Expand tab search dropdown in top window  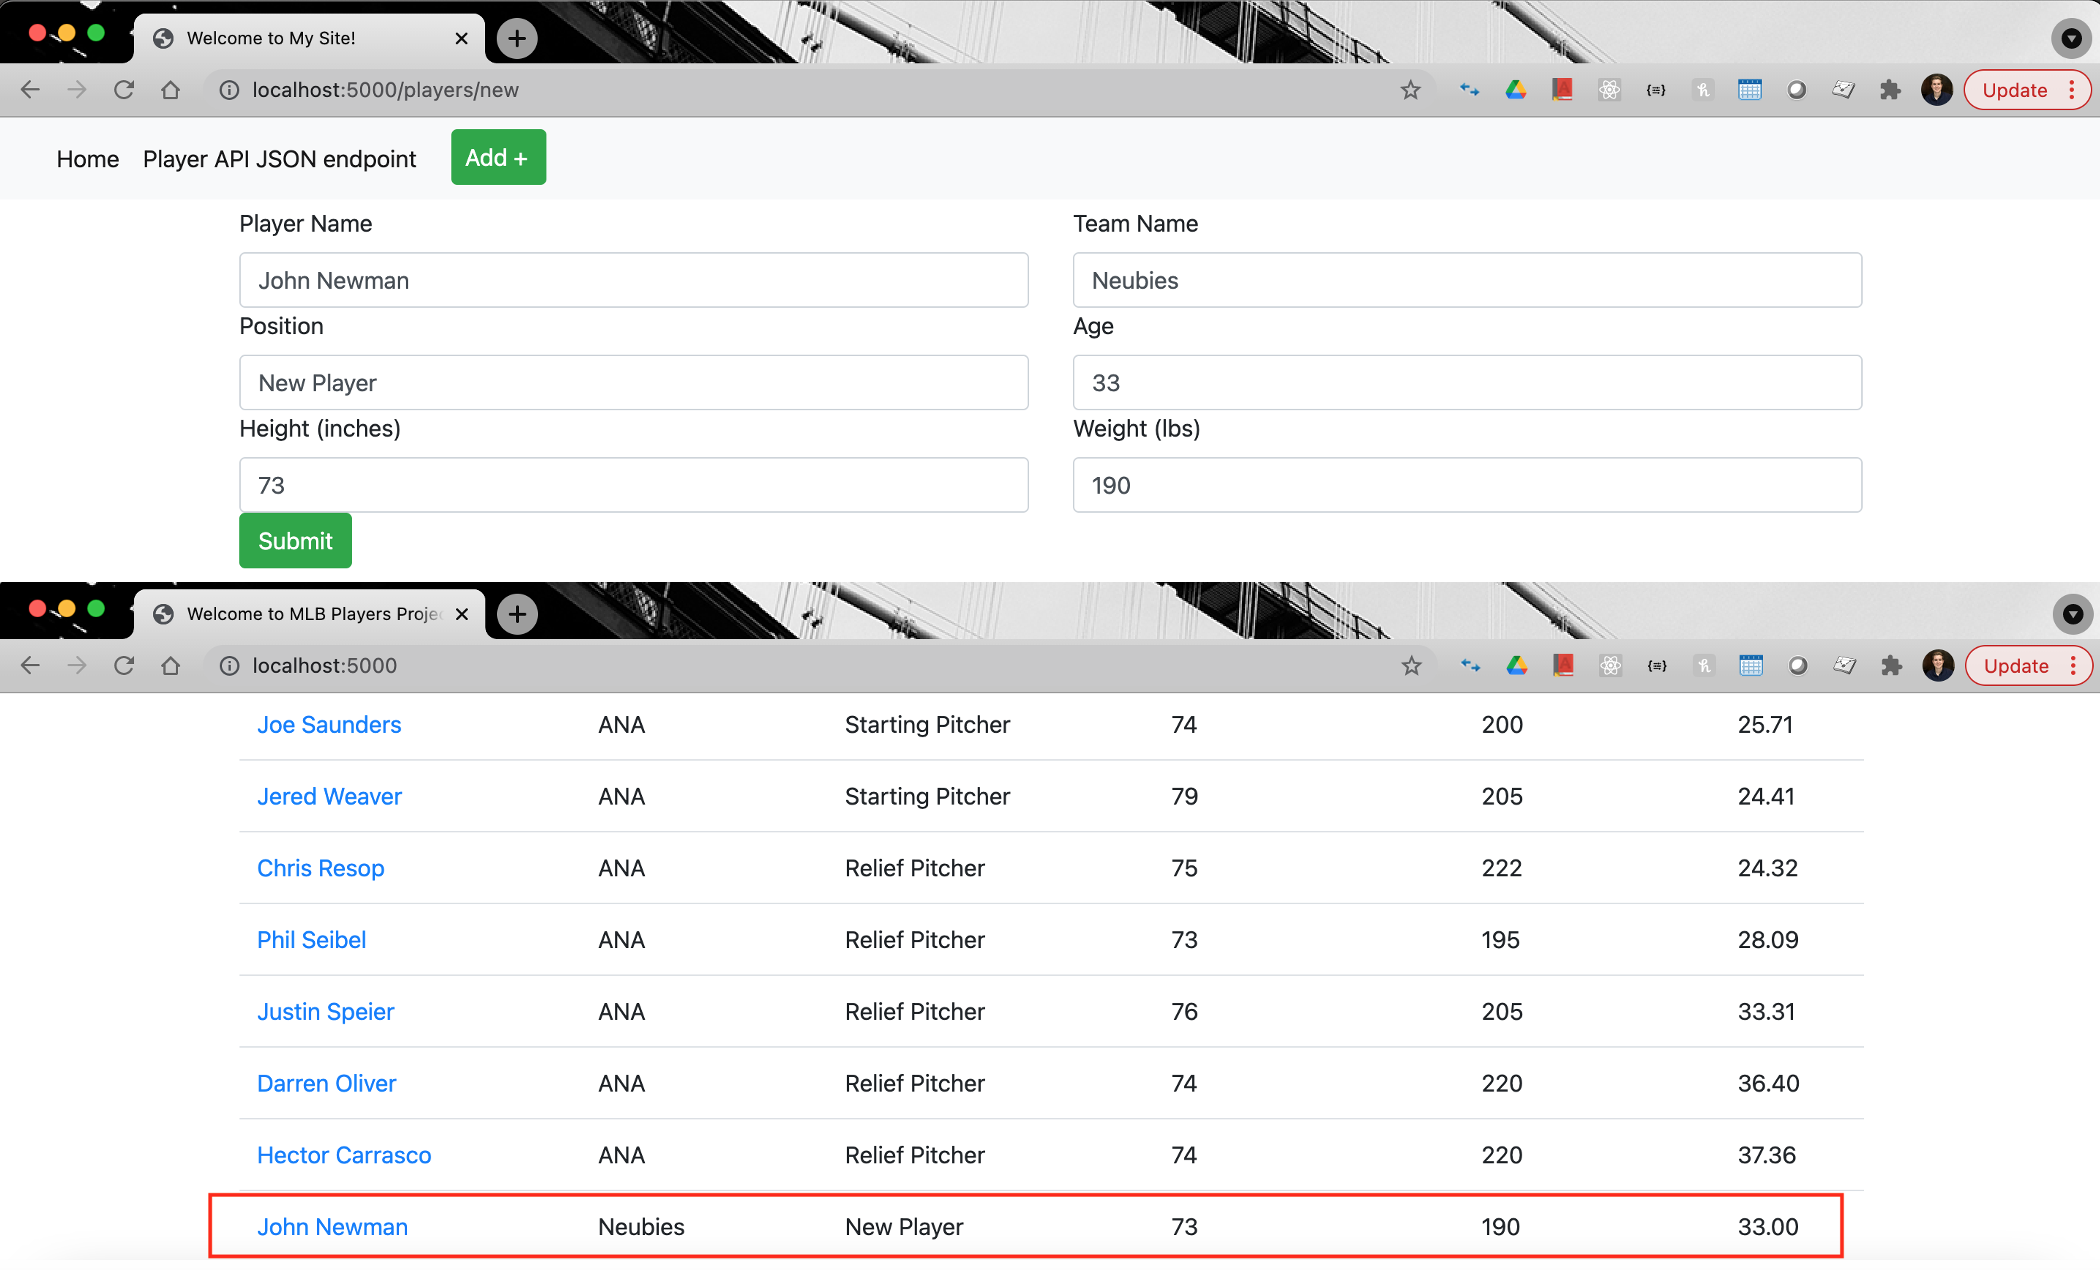[2071, 38]
